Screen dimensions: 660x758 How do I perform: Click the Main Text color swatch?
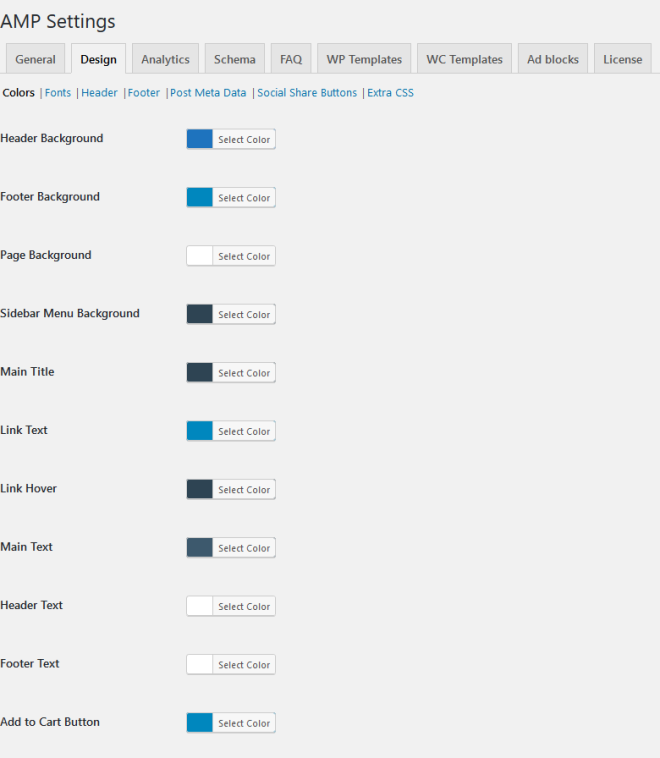pyautogui.click(x=200, y=548)
